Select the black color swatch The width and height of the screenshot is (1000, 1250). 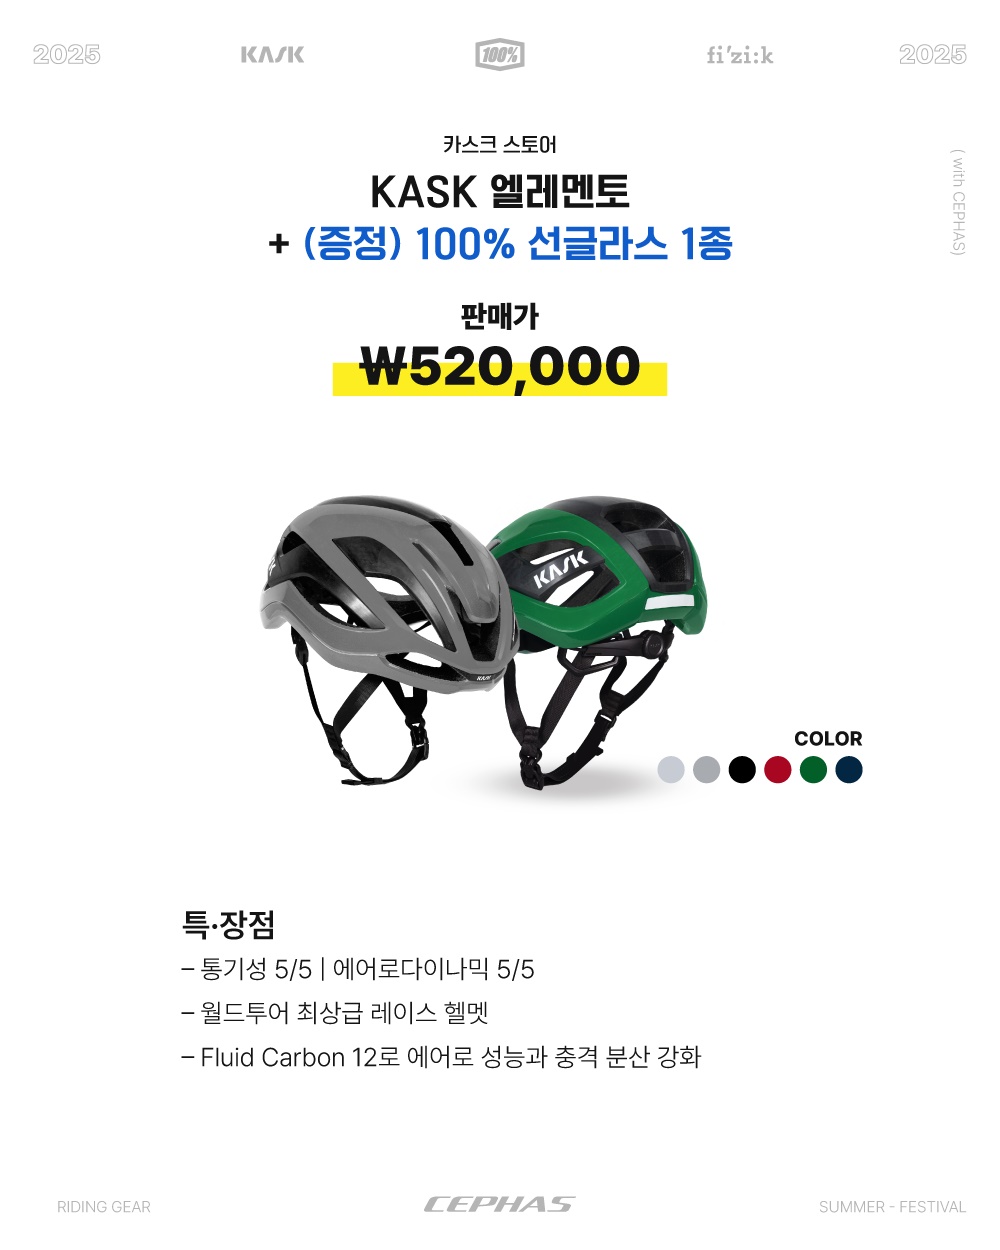[742, 769]
